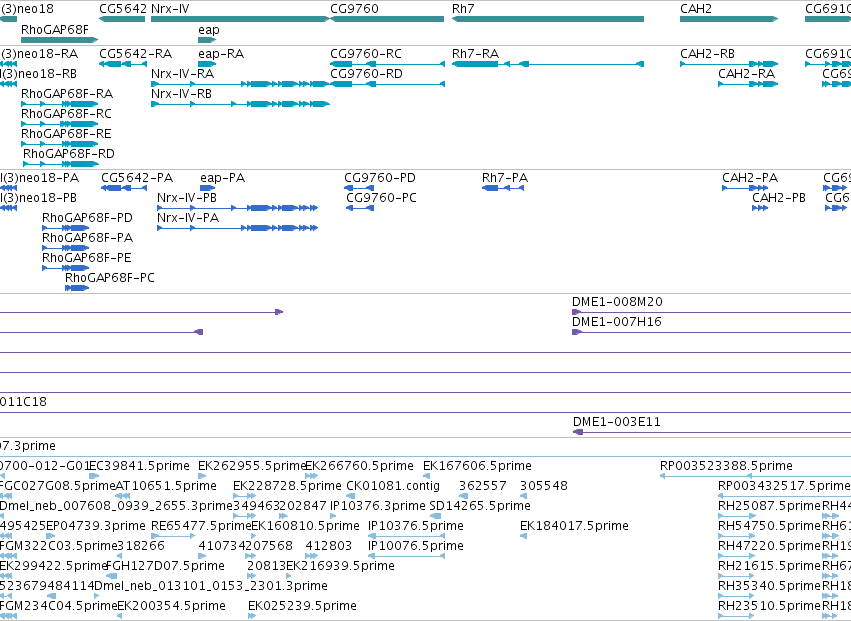The height and width of the screenshot is (621, 851).
Task: Select protein CAH2-PA
Action: pos(745,188)
